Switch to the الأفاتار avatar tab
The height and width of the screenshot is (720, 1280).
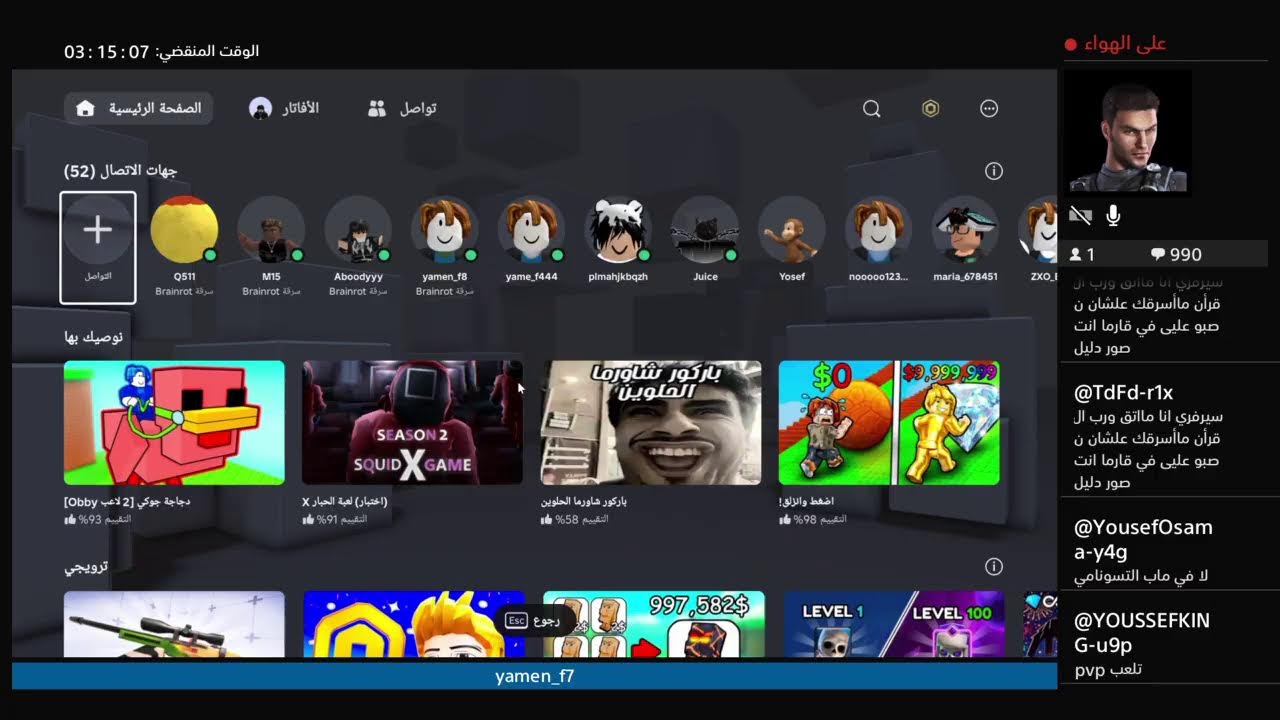pyautogui.click(x=285, y=108)
